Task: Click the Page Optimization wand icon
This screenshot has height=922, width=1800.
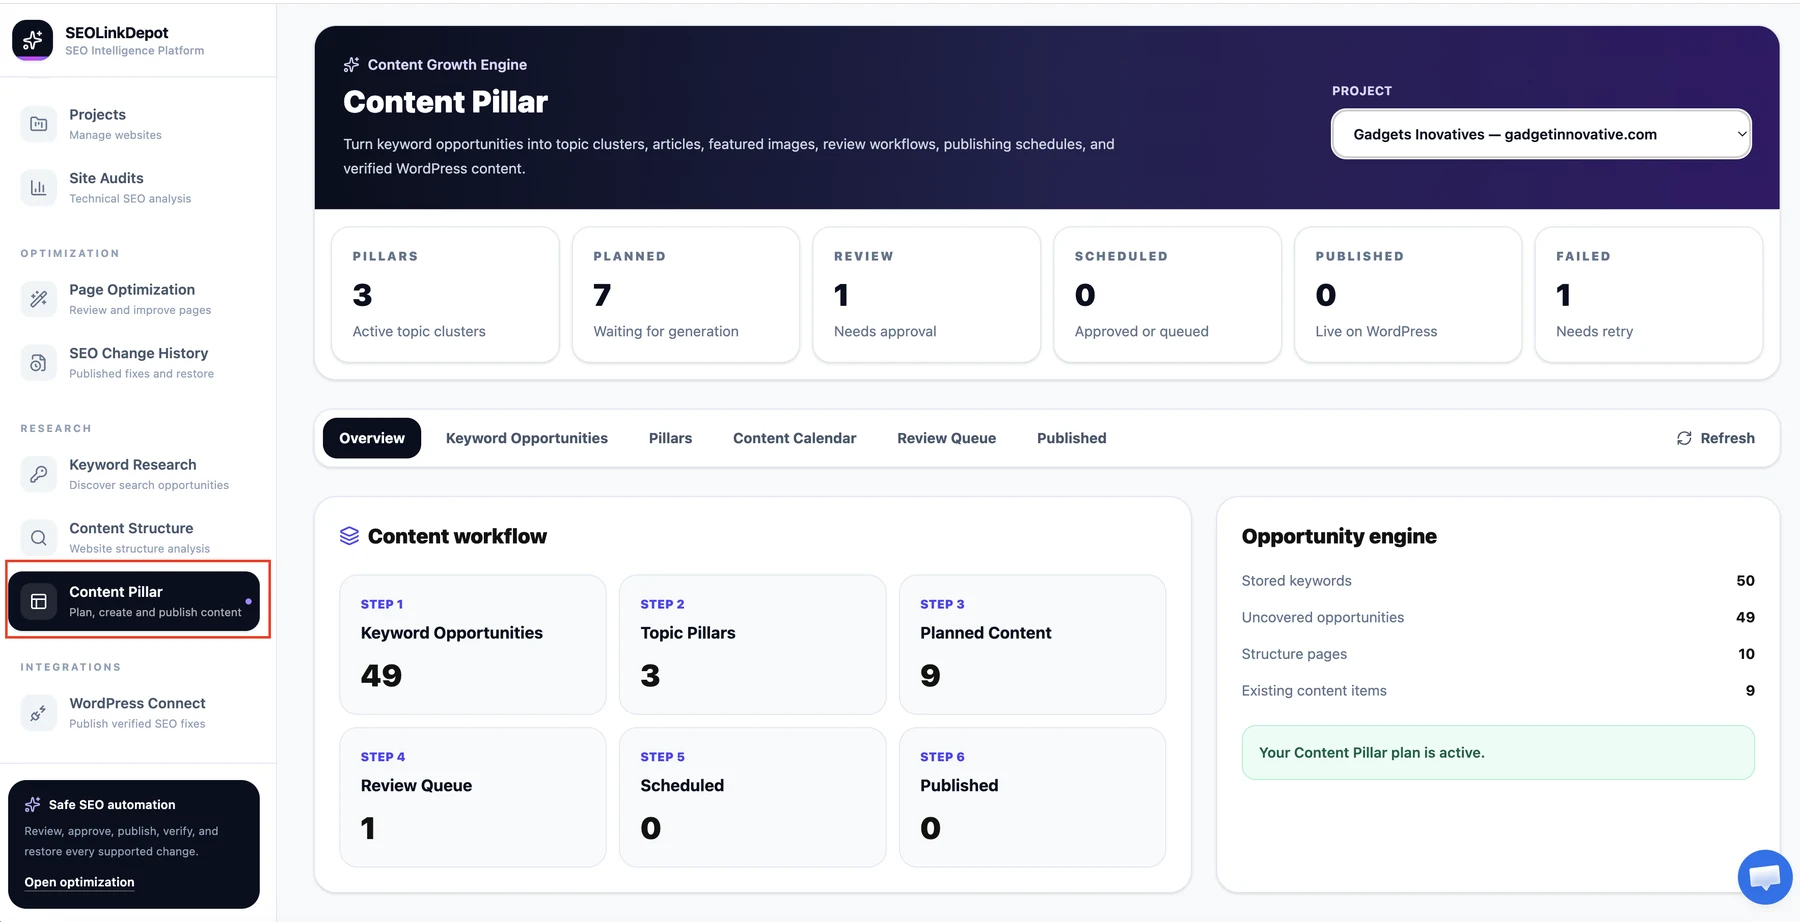Action: (38, 299)
